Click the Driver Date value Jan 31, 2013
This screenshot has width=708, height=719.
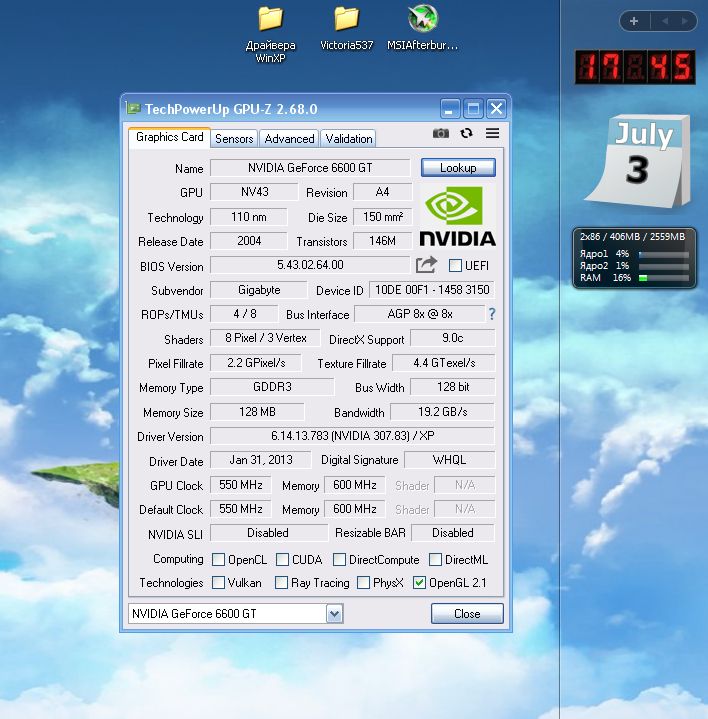tap(260, 460)
